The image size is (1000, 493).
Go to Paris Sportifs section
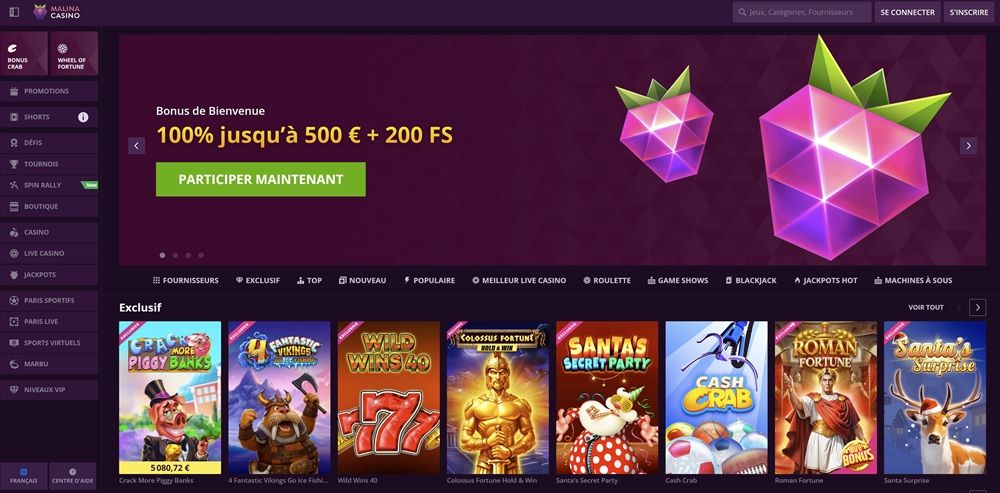pos(49,300)
